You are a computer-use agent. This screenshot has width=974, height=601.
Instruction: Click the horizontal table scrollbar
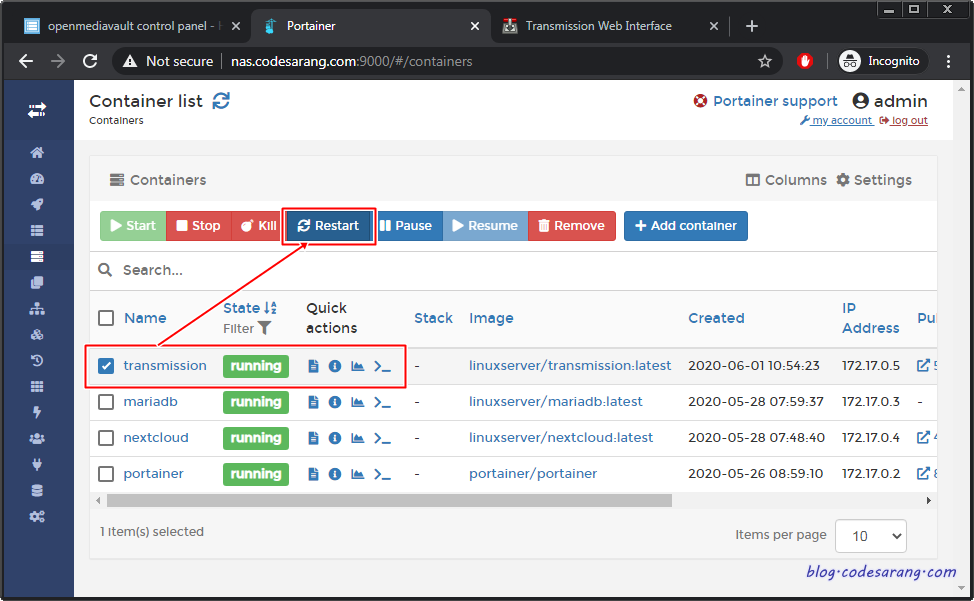(389, 500)
